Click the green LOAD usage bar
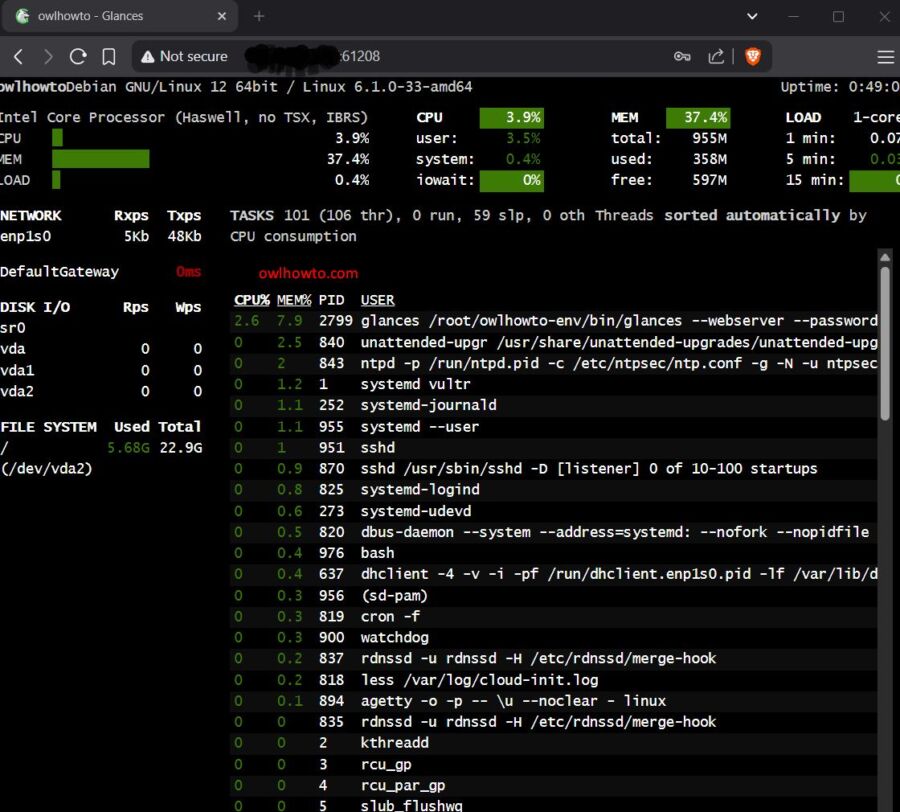Image resolution: width=900 pixels, height=812 pixels. (56, 180)
